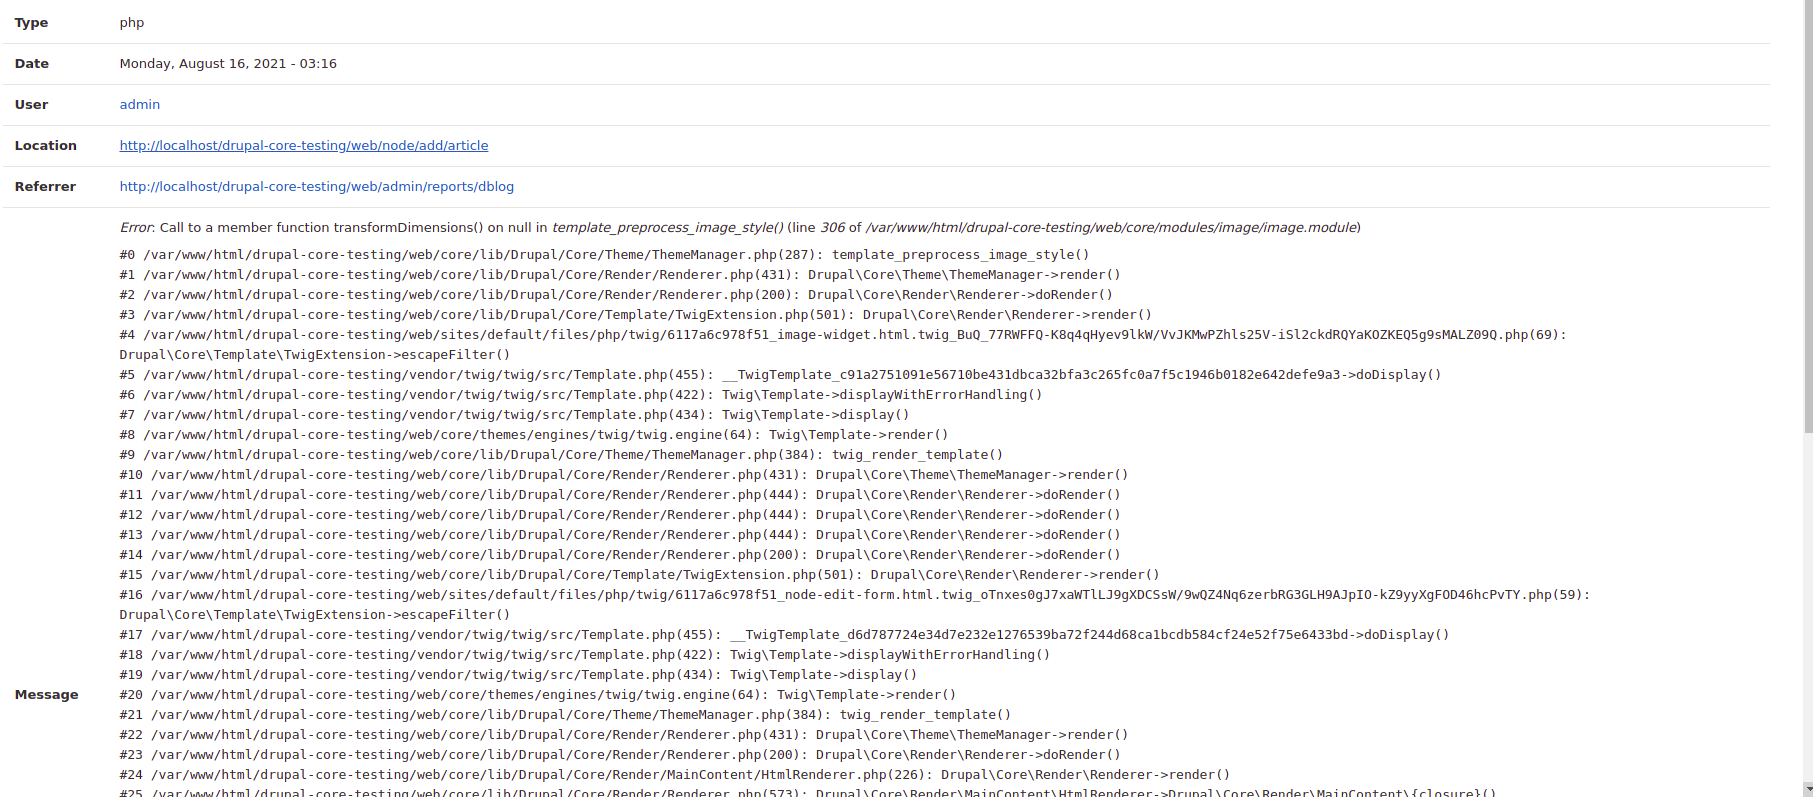
Task: Click the Location row label
Action: [46, 146]
